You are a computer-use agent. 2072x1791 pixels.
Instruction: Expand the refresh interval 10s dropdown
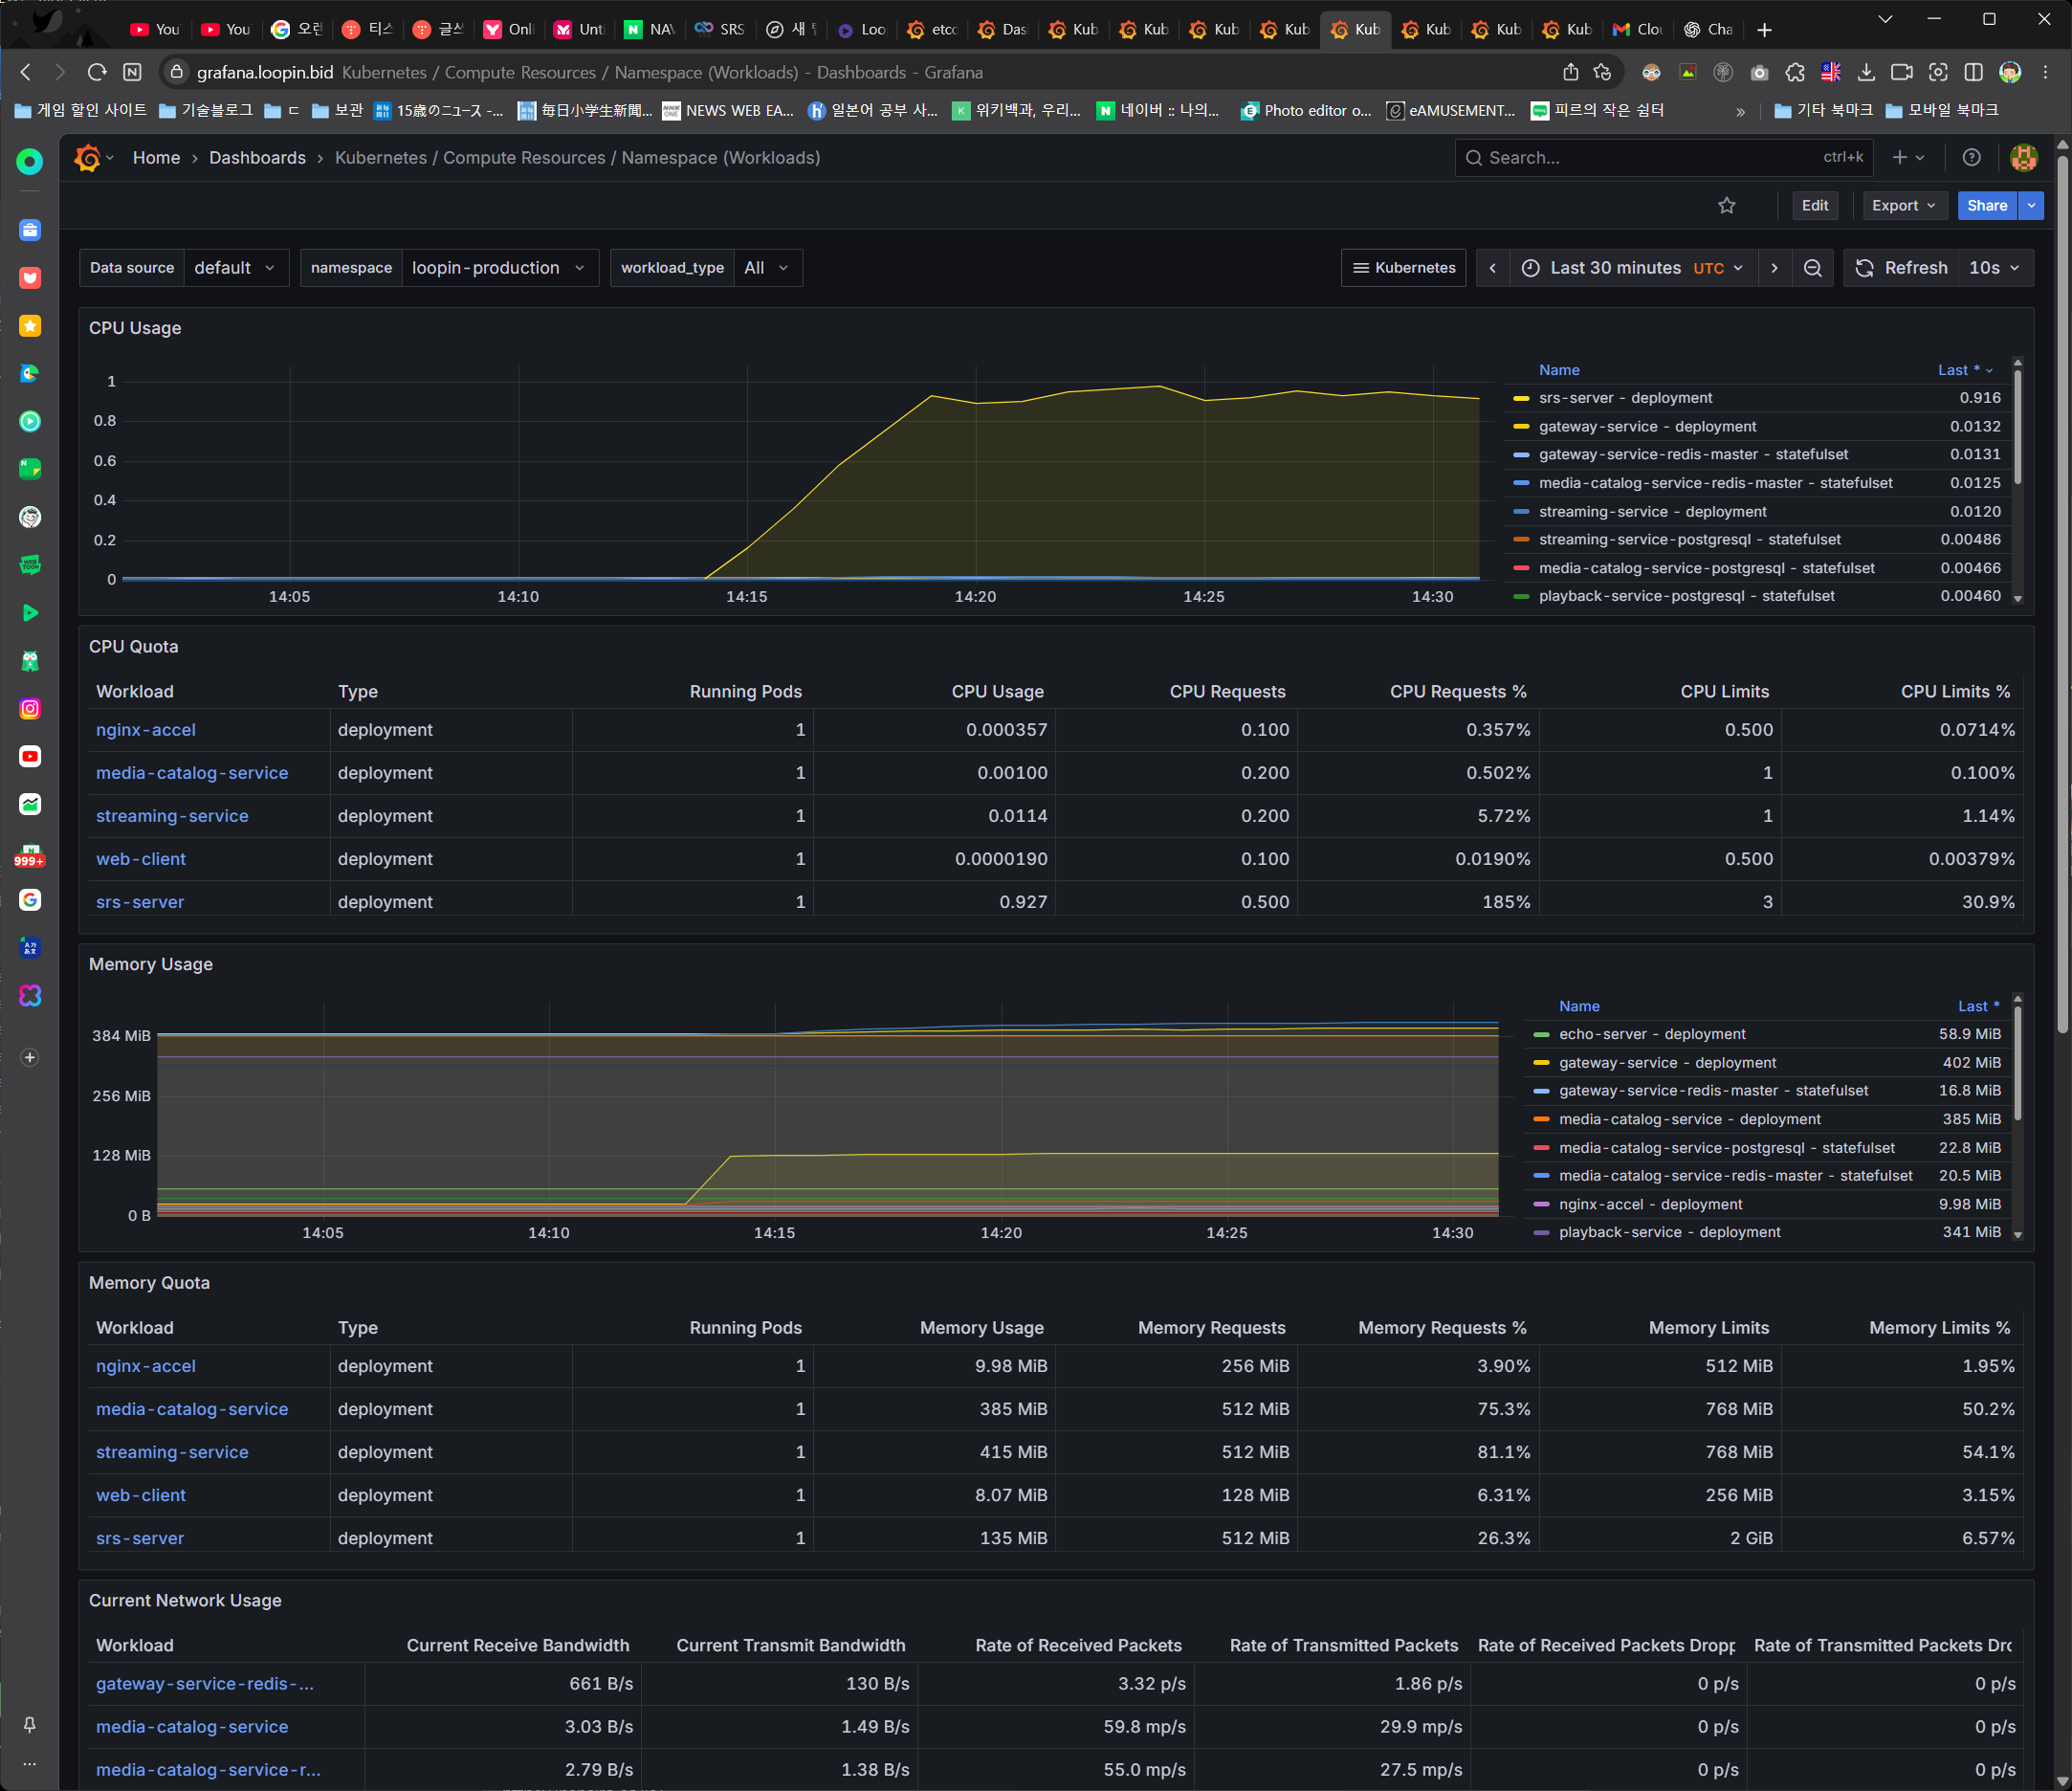[x=1994, y=268]
